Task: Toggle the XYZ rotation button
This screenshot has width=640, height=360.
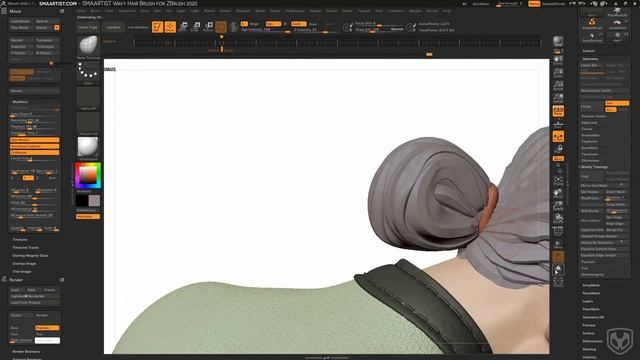Action: (558, 158)
